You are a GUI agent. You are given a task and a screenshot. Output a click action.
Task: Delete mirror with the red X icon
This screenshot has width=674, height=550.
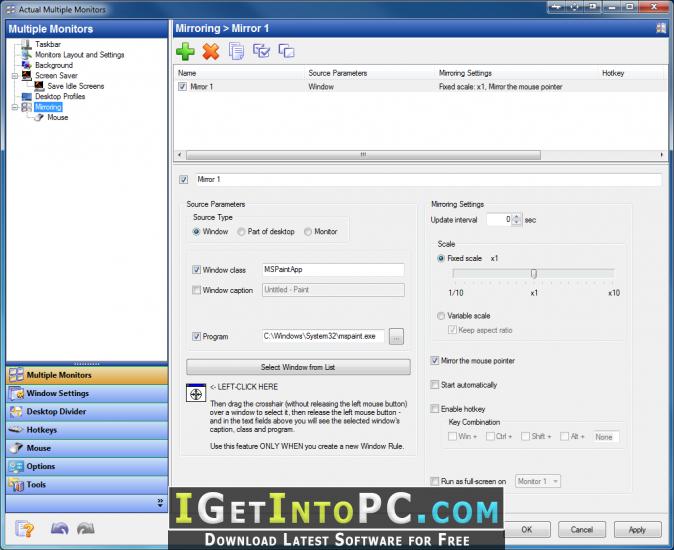211,52
